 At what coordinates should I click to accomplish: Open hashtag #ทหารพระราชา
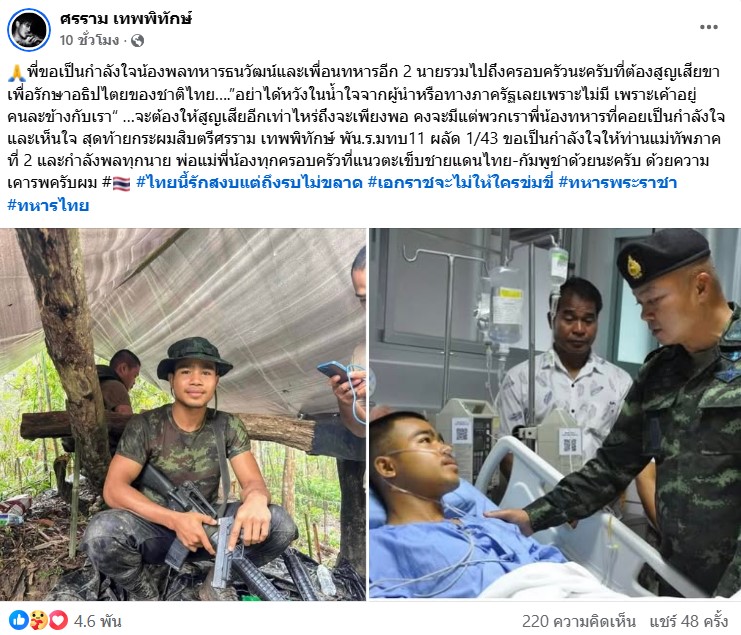point(618,183)
